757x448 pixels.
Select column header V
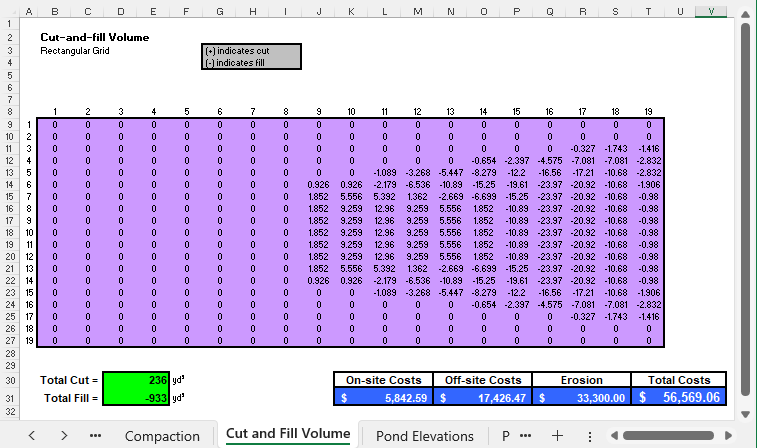(x=711, y=11)
